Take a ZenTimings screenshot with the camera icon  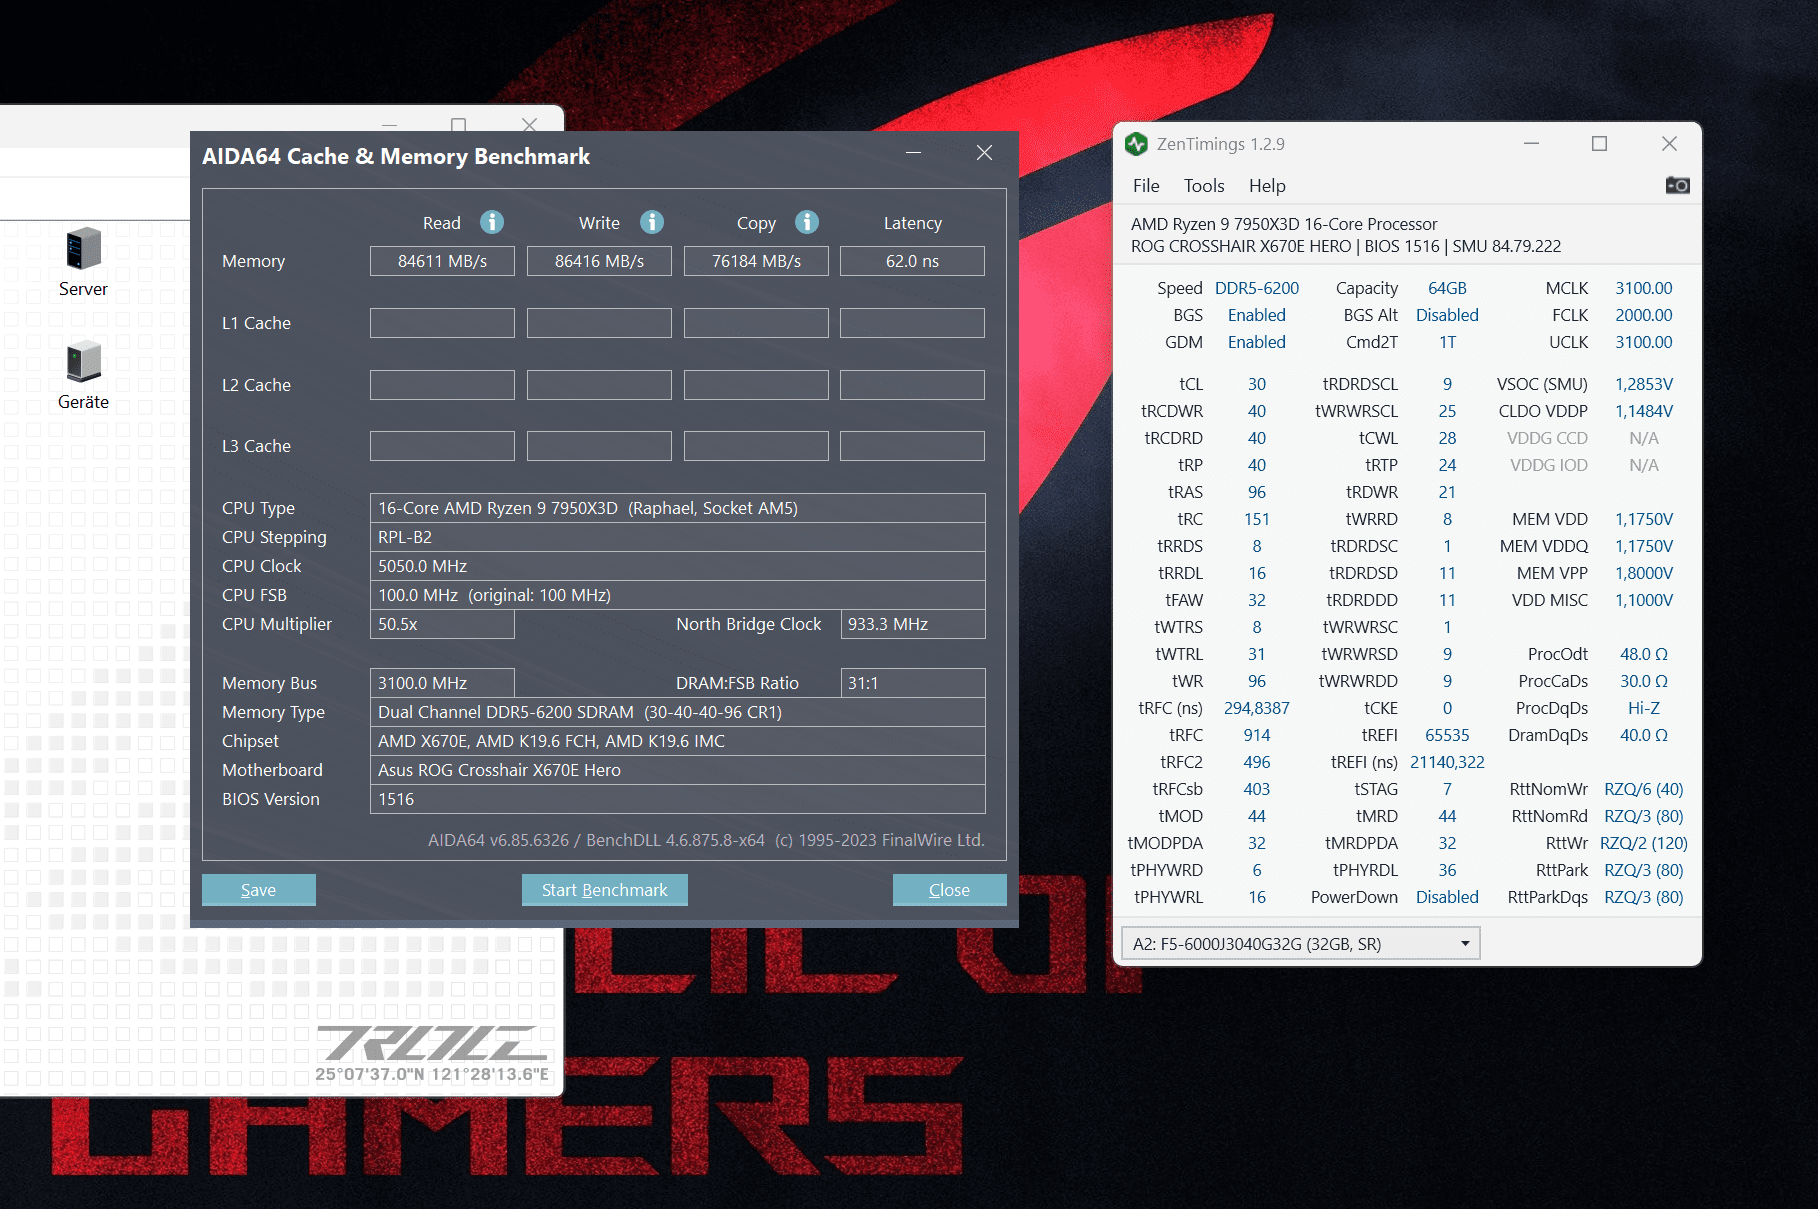pos(1677,185)
